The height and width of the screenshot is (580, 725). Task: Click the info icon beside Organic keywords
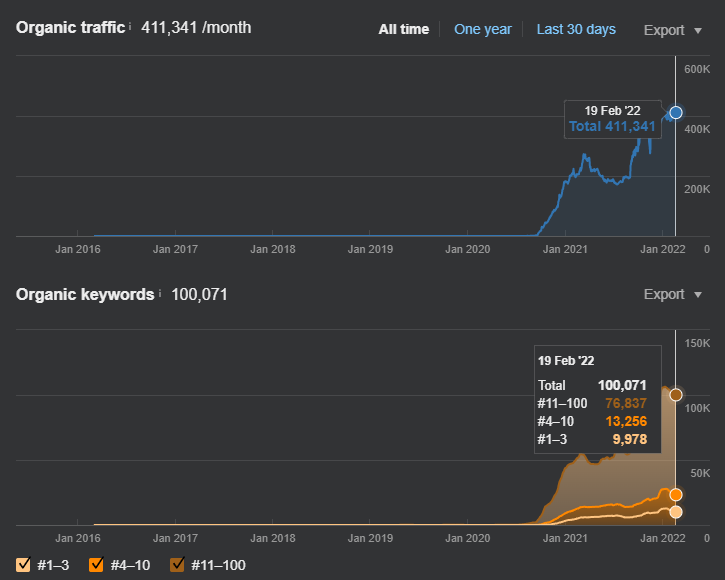tap(160, 293)
